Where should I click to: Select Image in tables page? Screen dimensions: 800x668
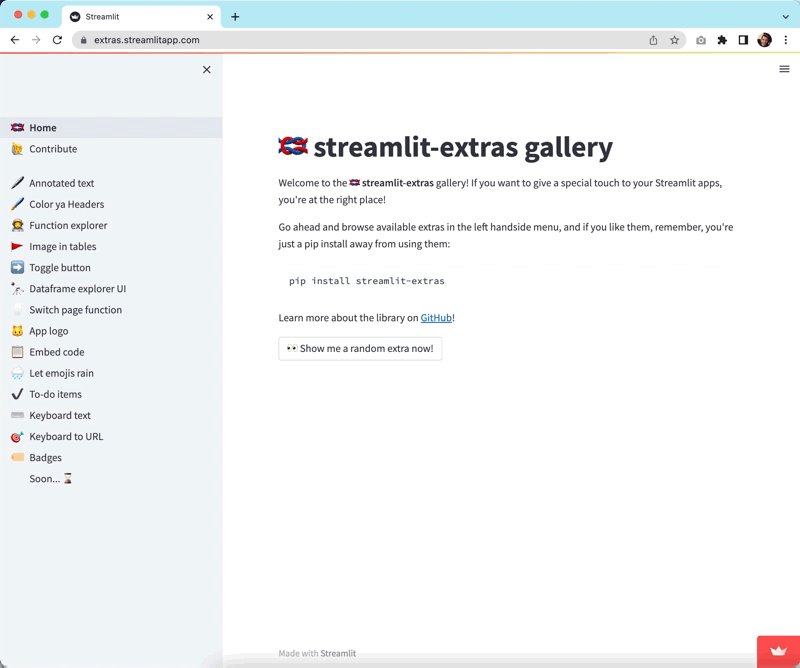(62, 246)
